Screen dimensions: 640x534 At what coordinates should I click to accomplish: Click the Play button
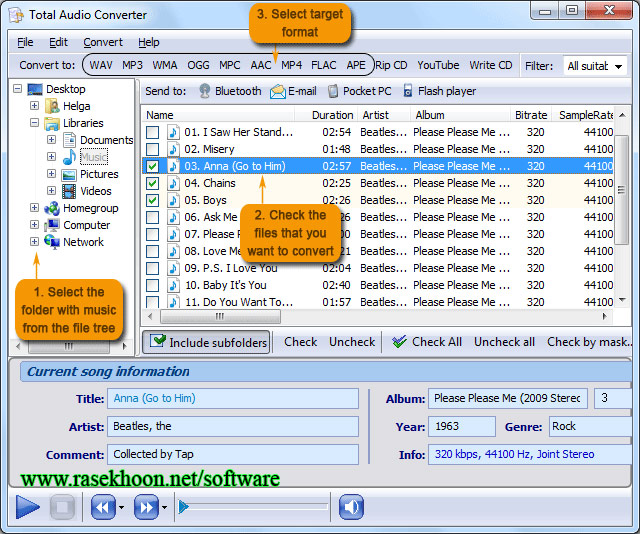(28, 507)
